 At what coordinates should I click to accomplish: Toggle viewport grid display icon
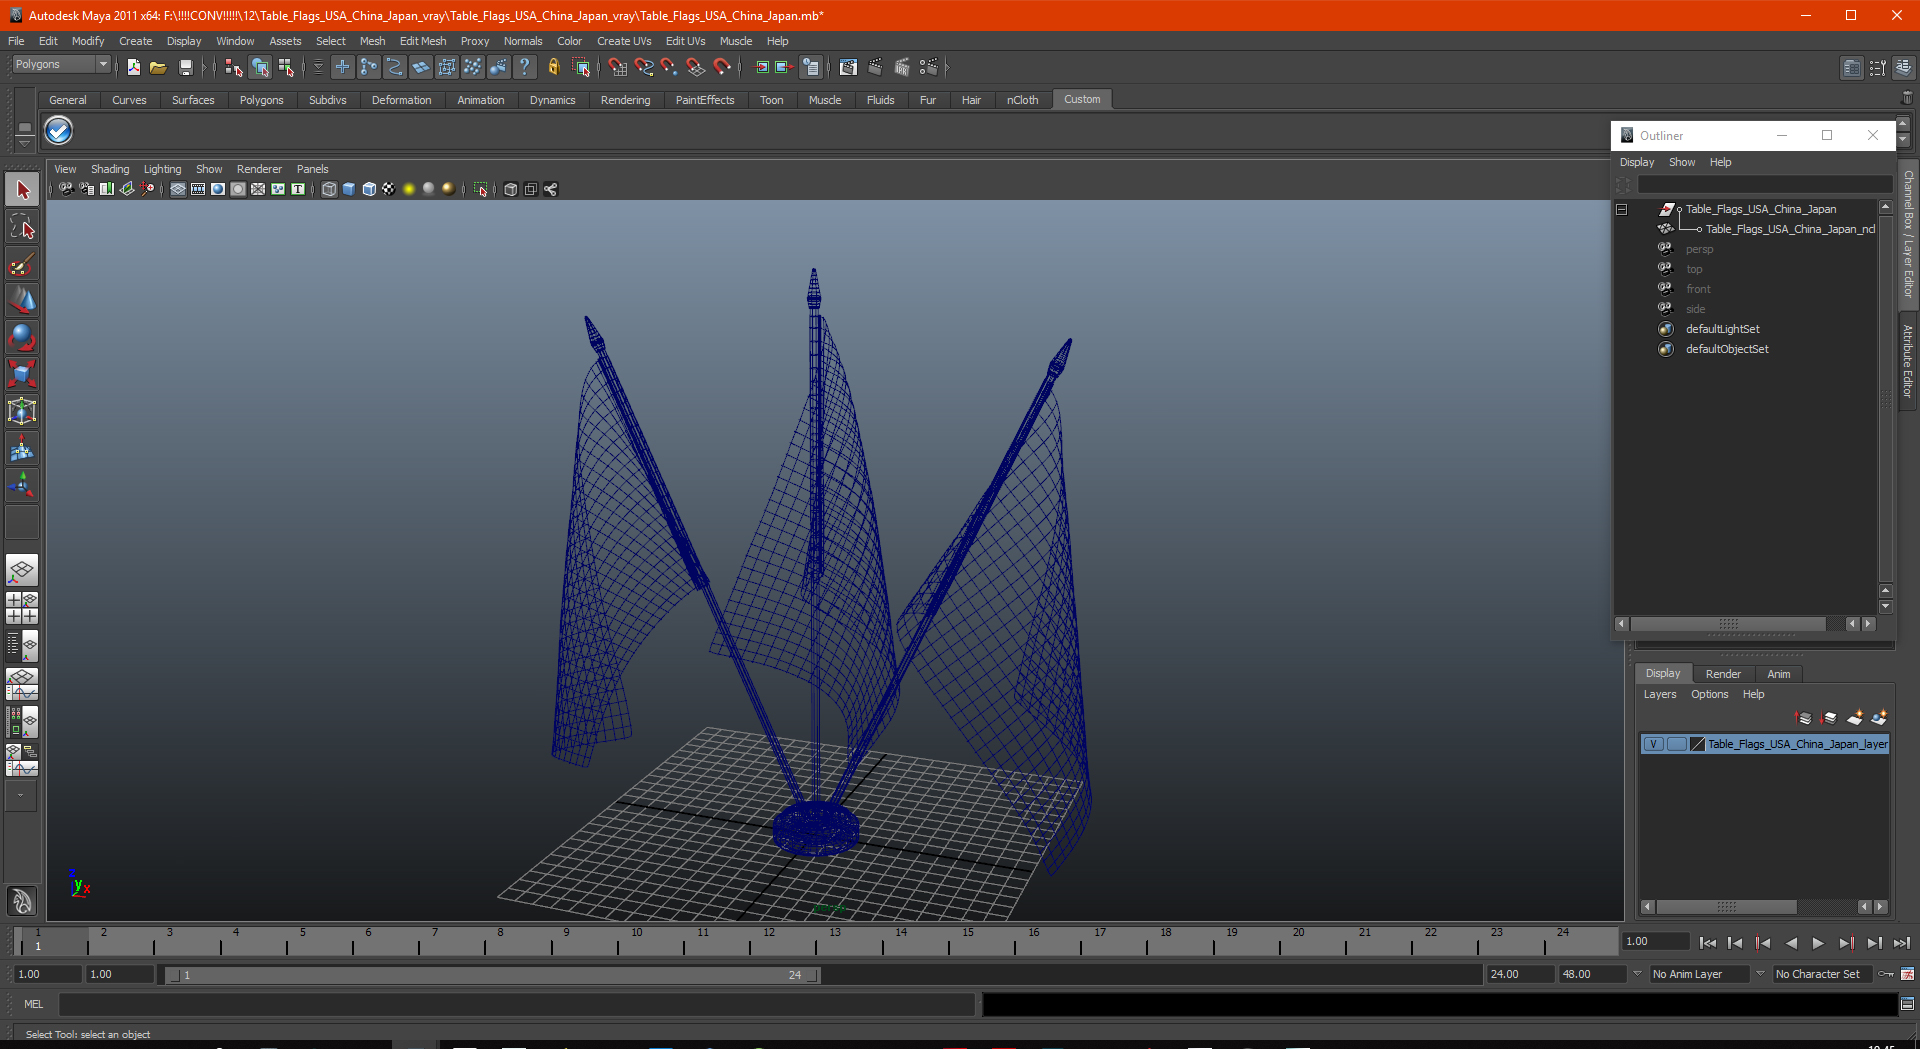tap(177, 189)
